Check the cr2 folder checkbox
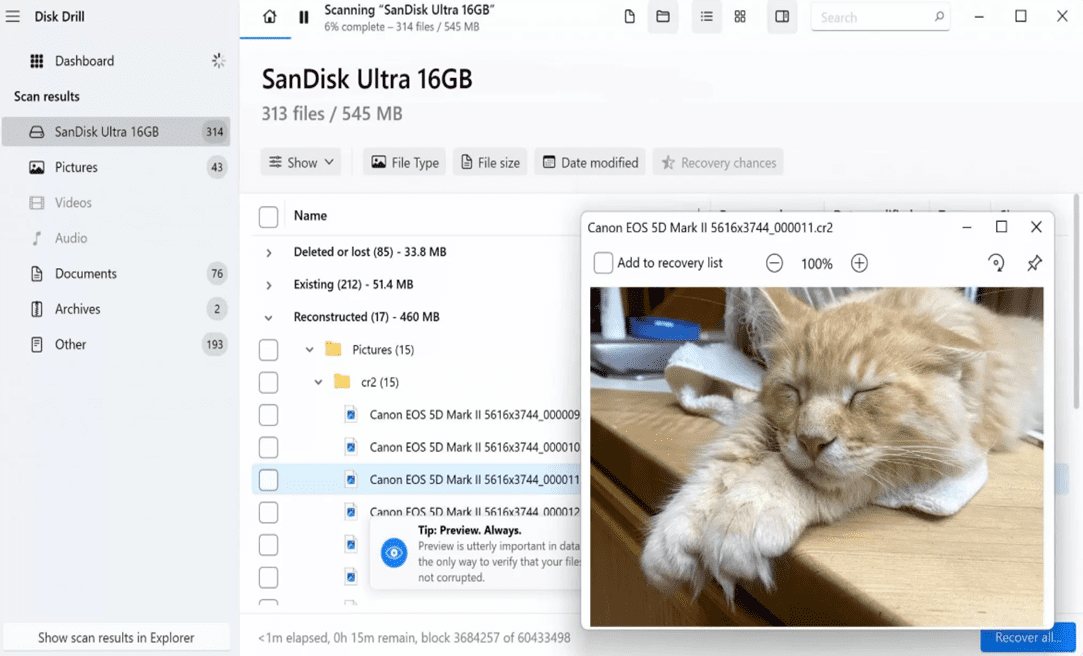Screen dimensions: 1083x656 (268, 382)
